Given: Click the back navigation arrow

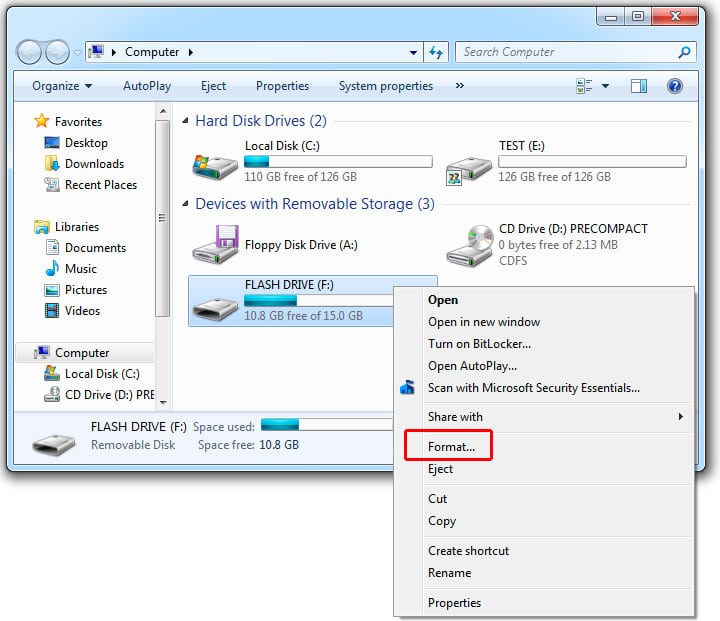Looking at the screenshot, I should click(31, 52).
